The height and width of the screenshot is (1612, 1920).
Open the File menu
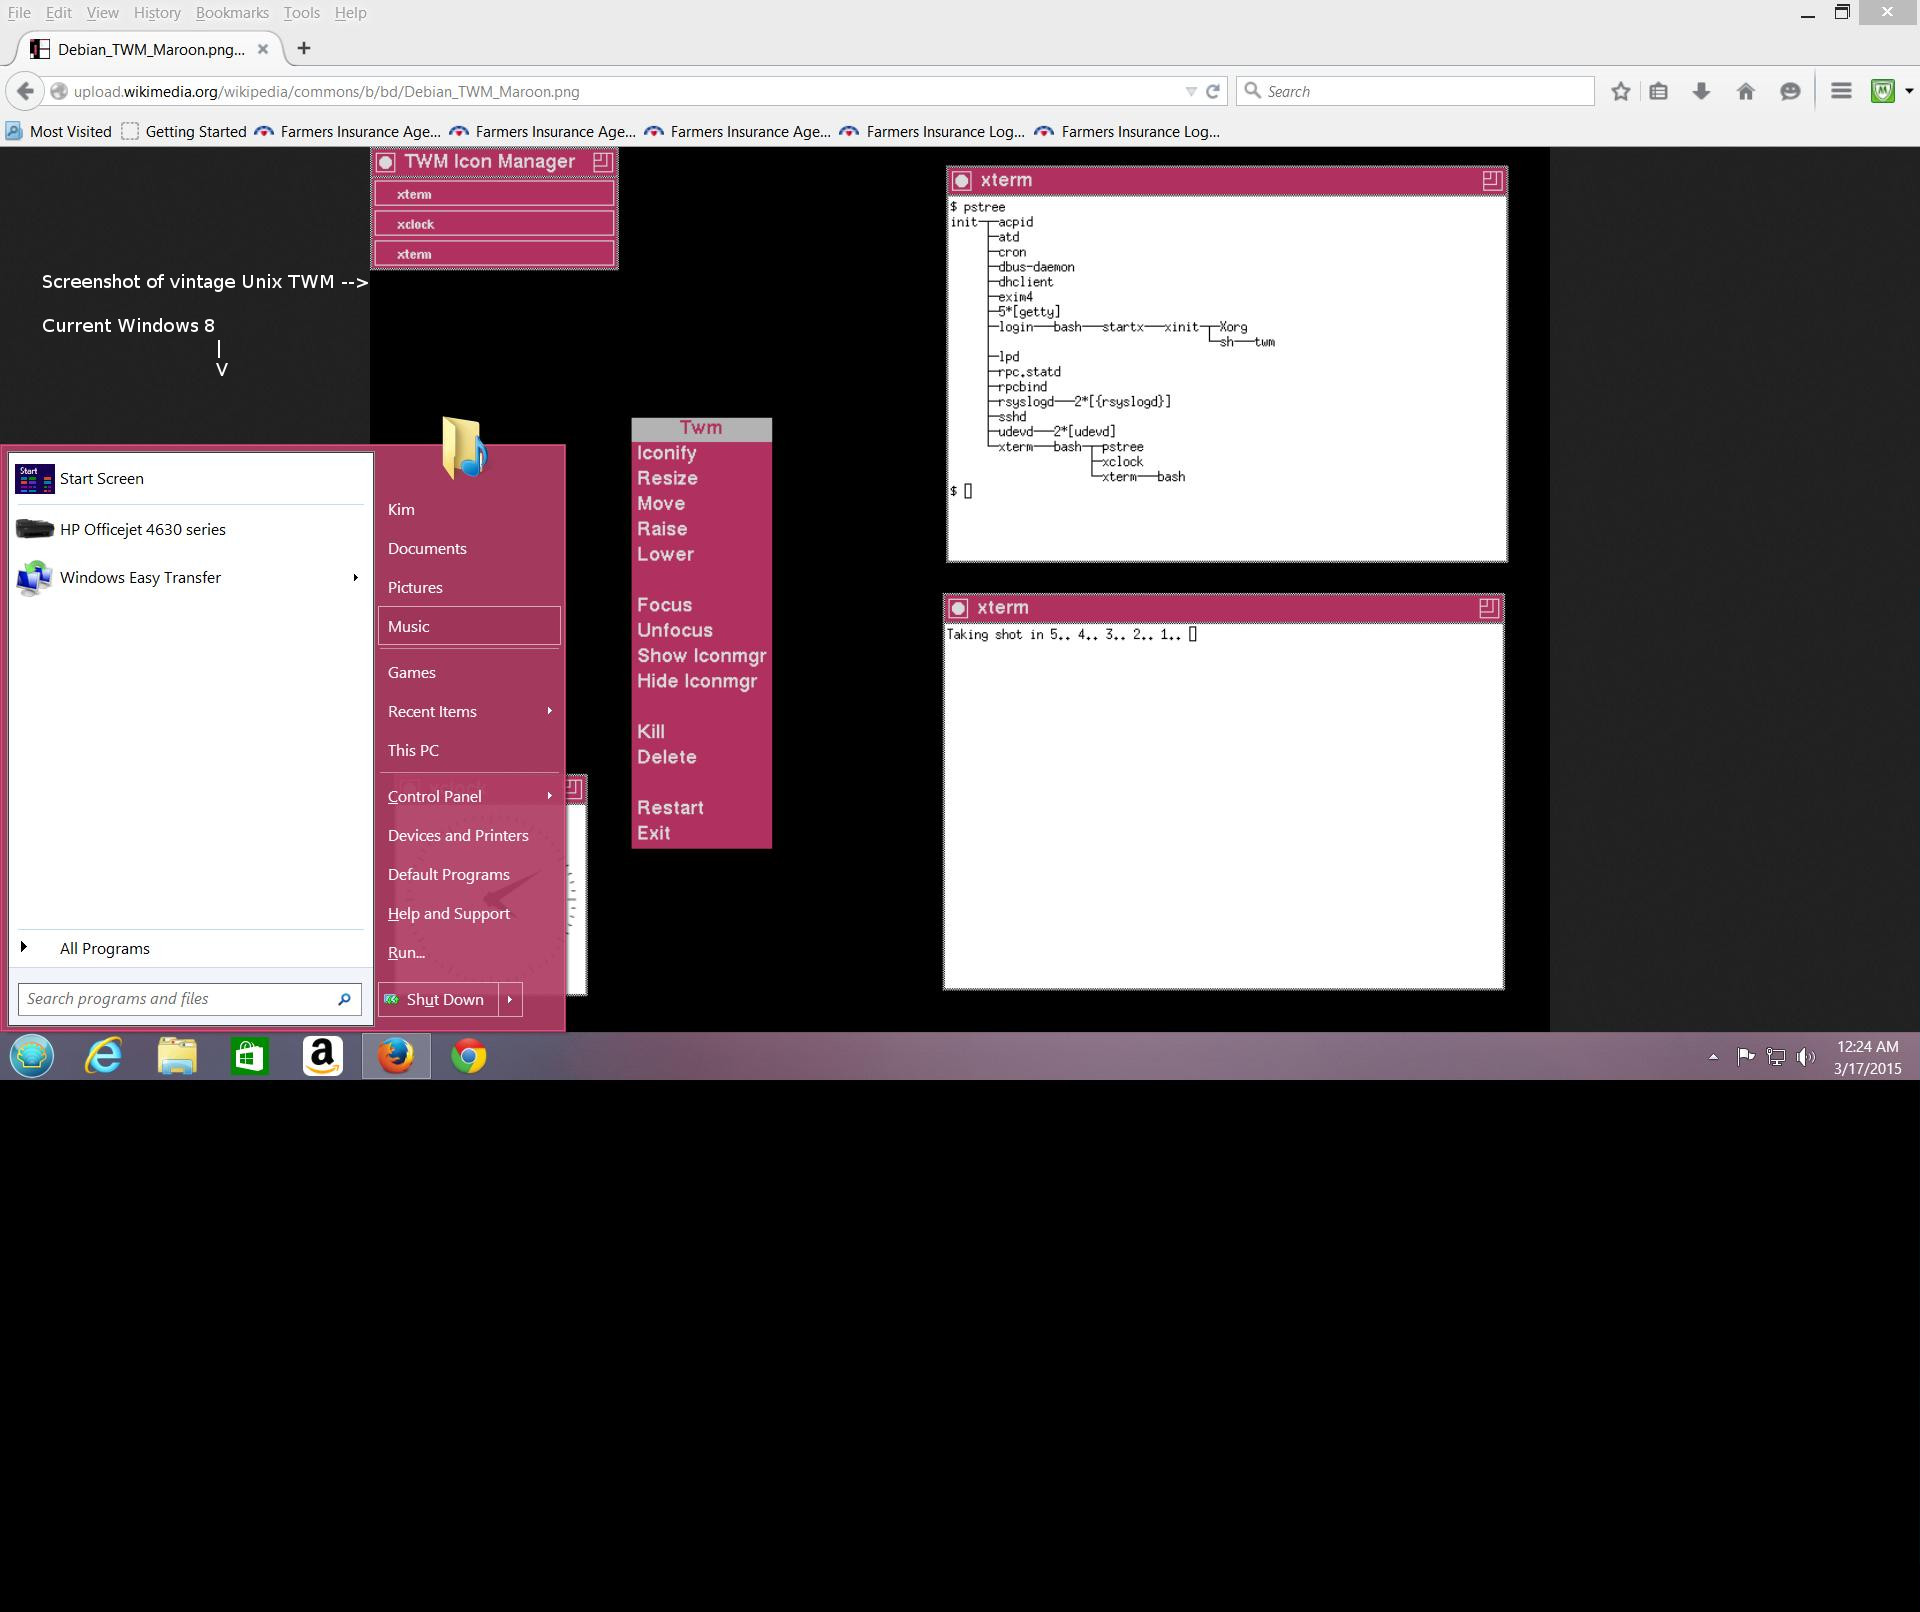pyautogui.click(x=19, y=13)
